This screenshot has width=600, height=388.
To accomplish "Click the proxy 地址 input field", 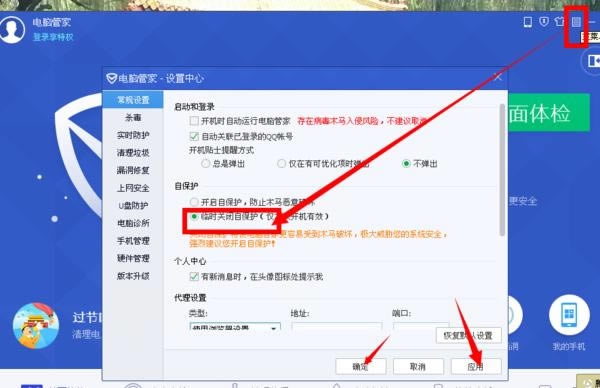I will click(336, 326).
